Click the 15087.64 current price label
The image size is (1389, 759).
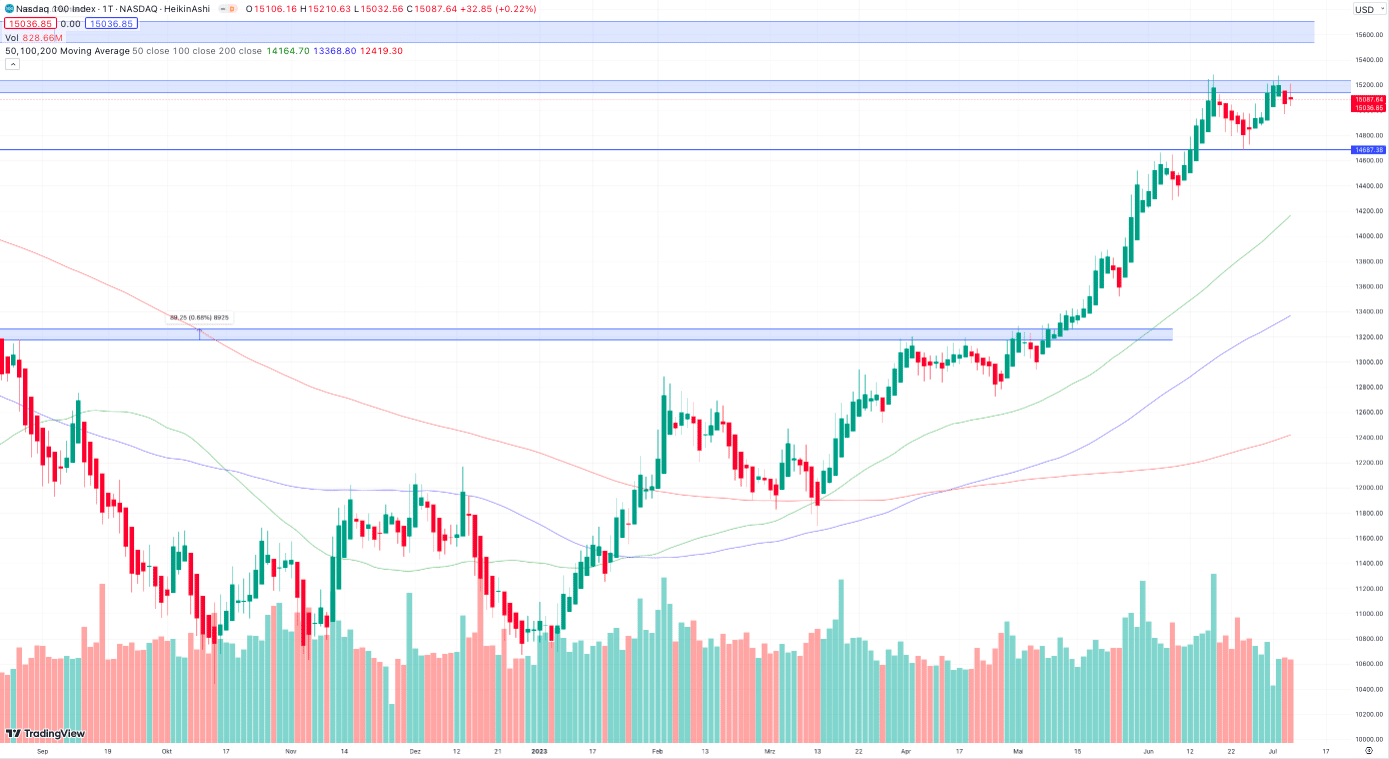tap(1368, 100)
